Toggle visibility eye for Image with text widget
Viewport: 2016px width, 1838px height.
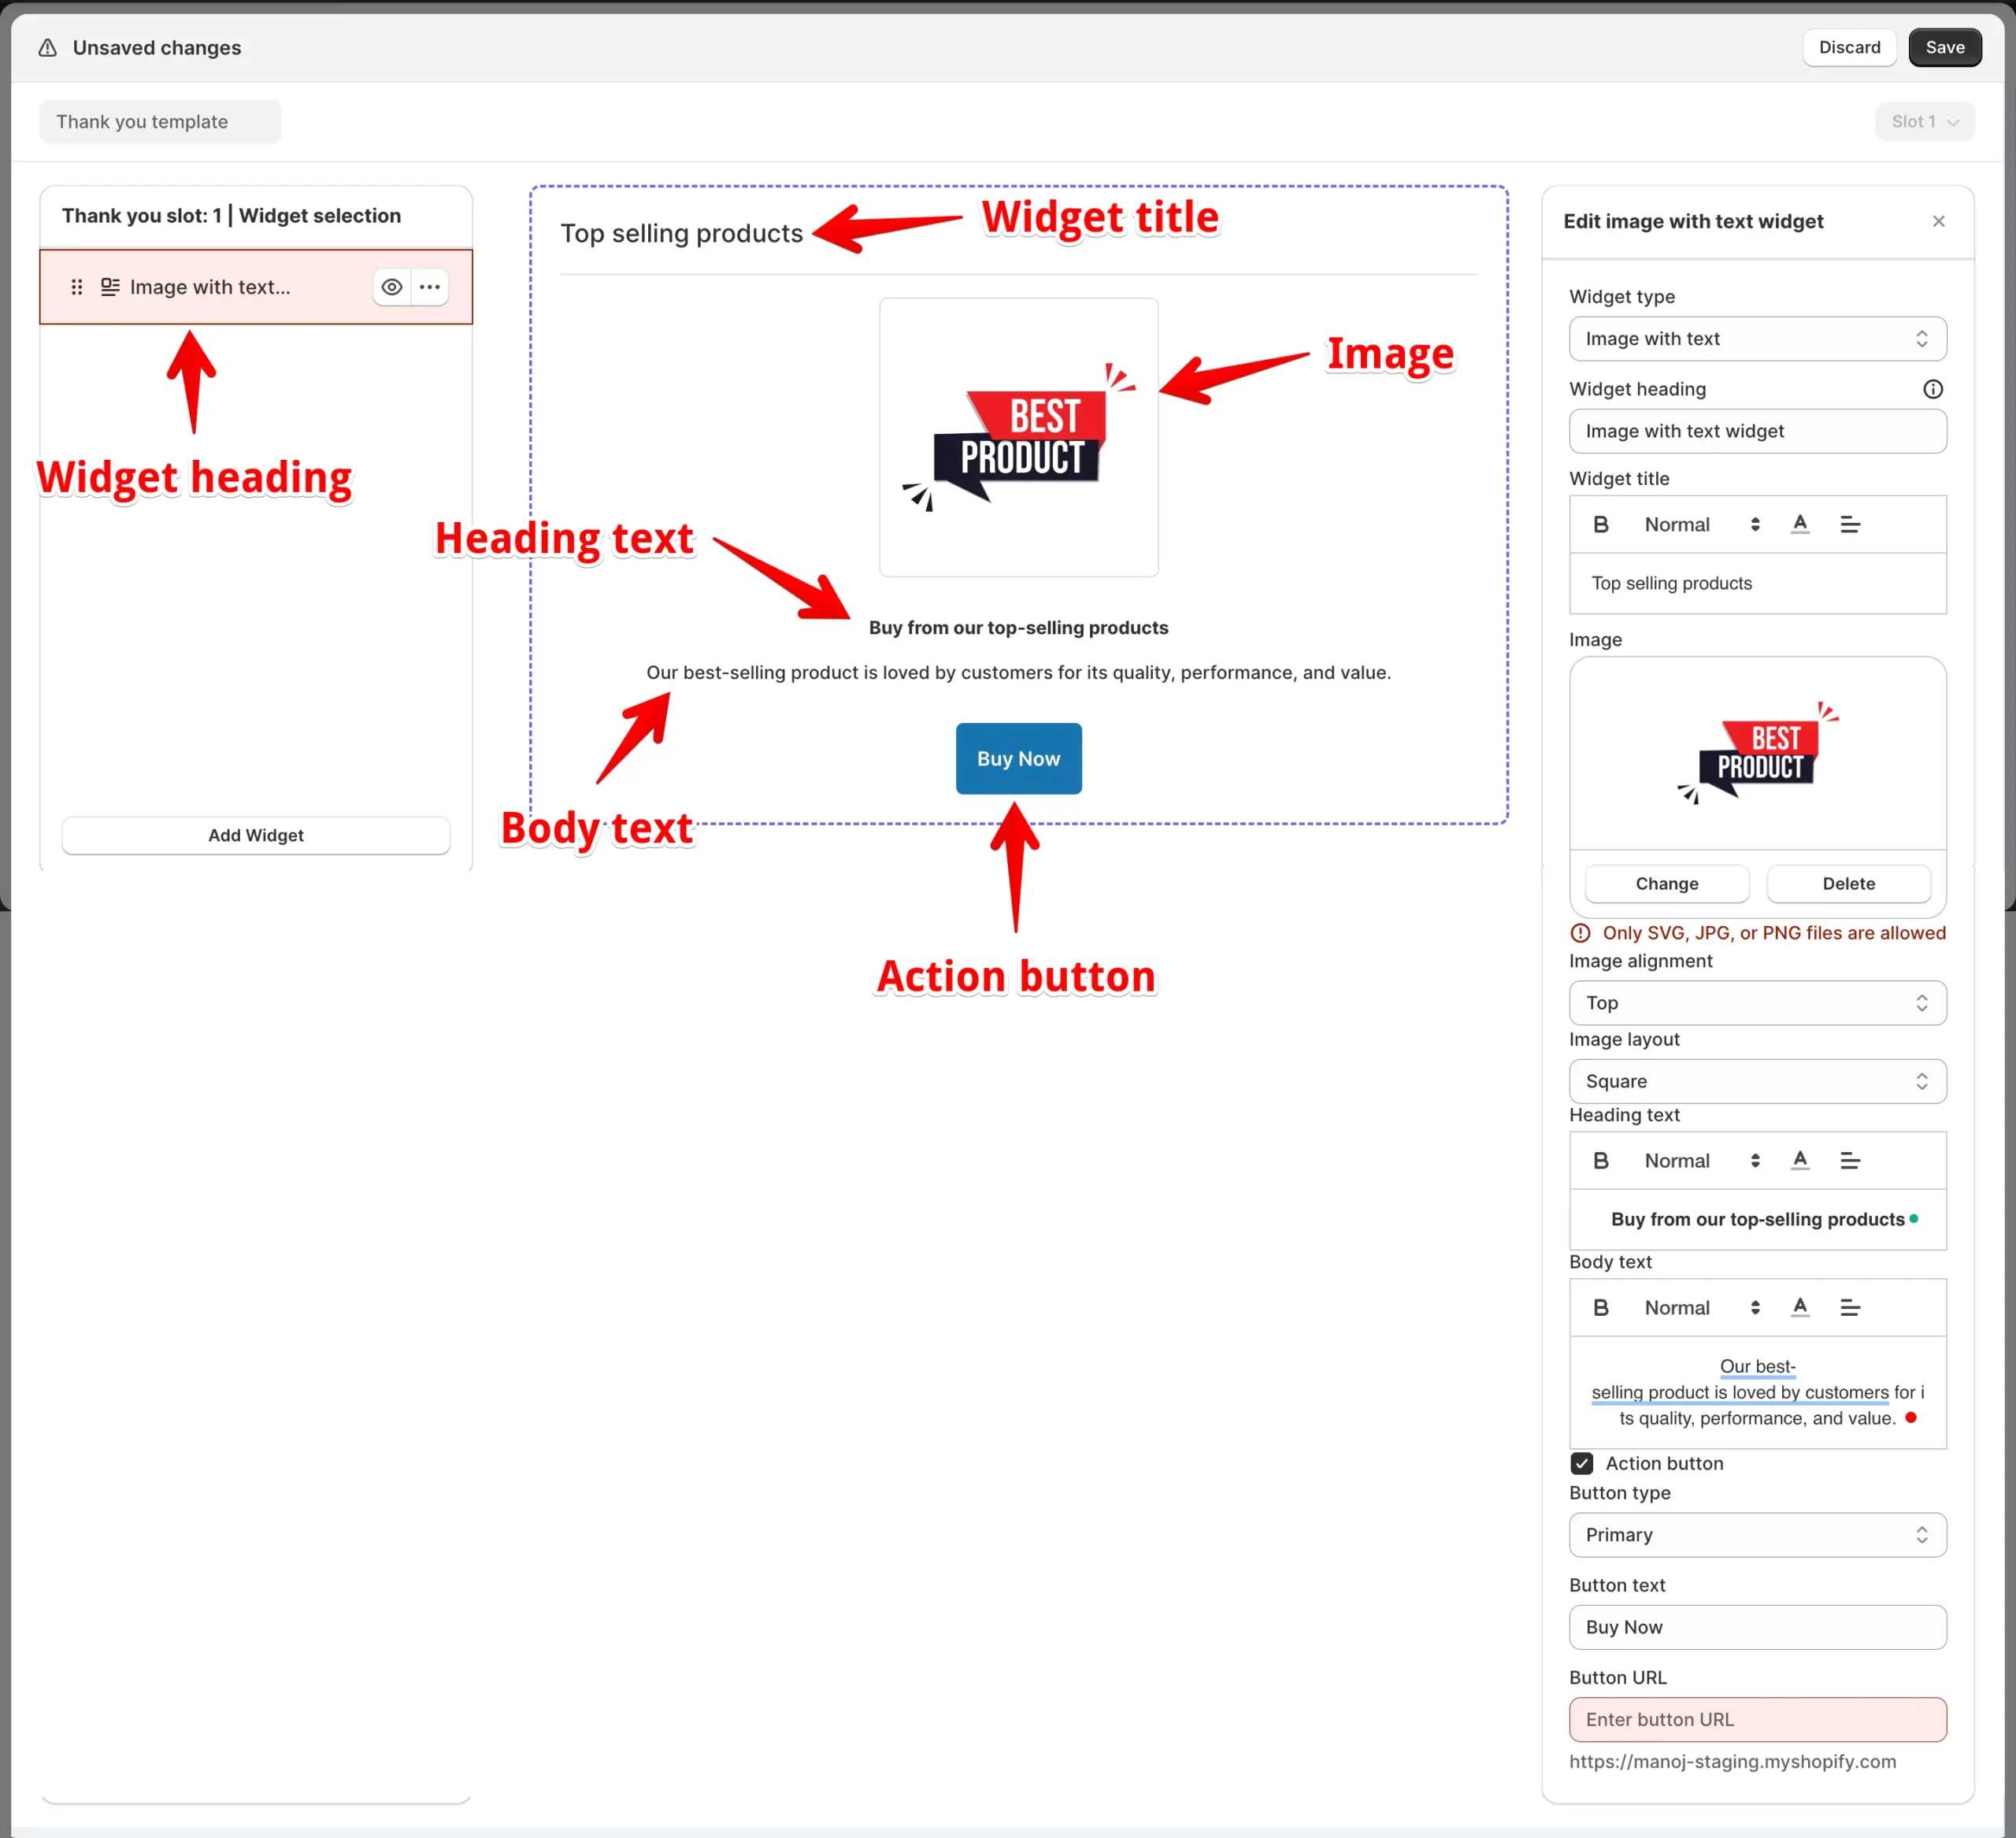point(392,287)
